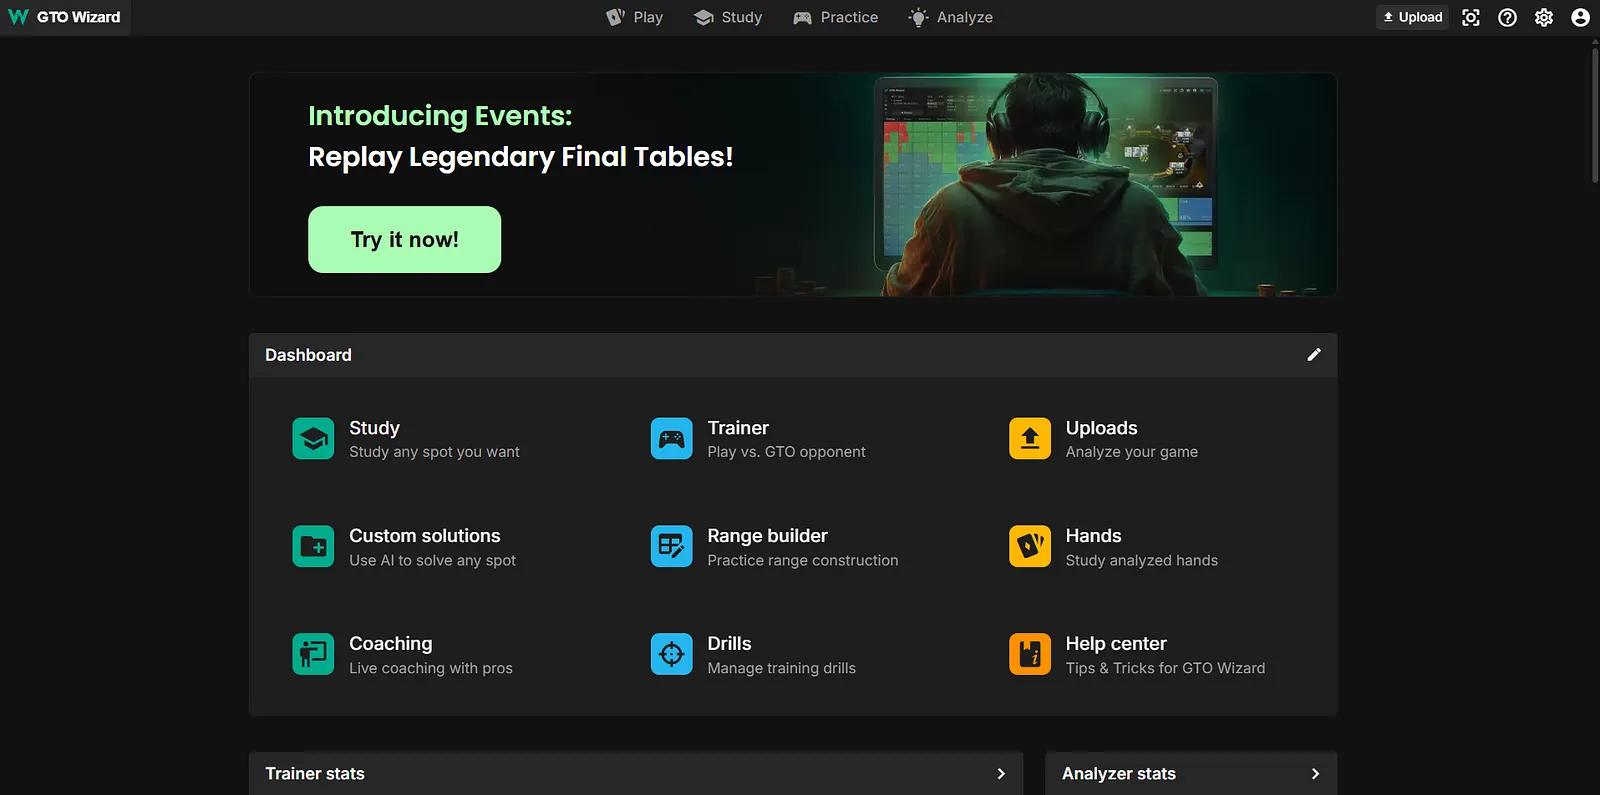Click the Uploads arrow icon tile
The height and width of the screenshot is (795, 1600).
click(x=1029, y=439)
